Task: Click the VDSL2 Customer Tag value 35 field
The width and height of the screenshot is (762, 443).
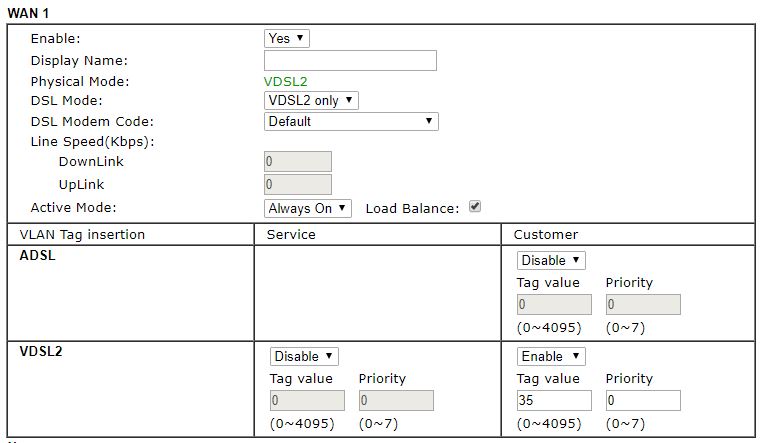Action: [x=554, y=401]
